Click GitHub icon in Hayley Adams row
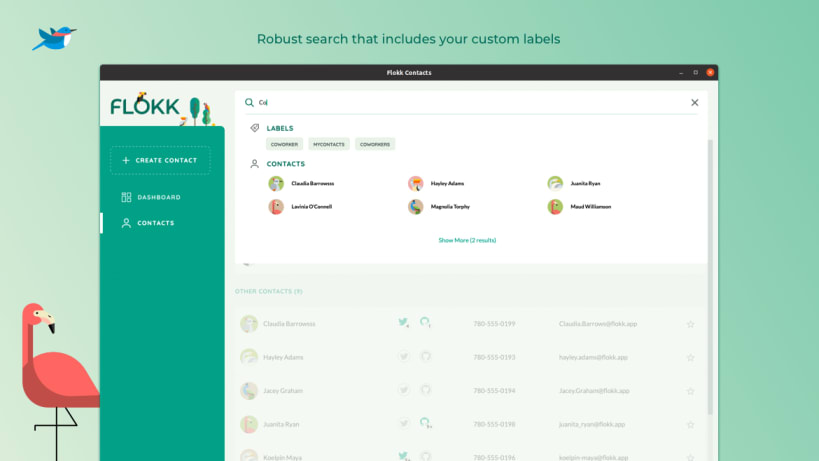 click(426, 357)
